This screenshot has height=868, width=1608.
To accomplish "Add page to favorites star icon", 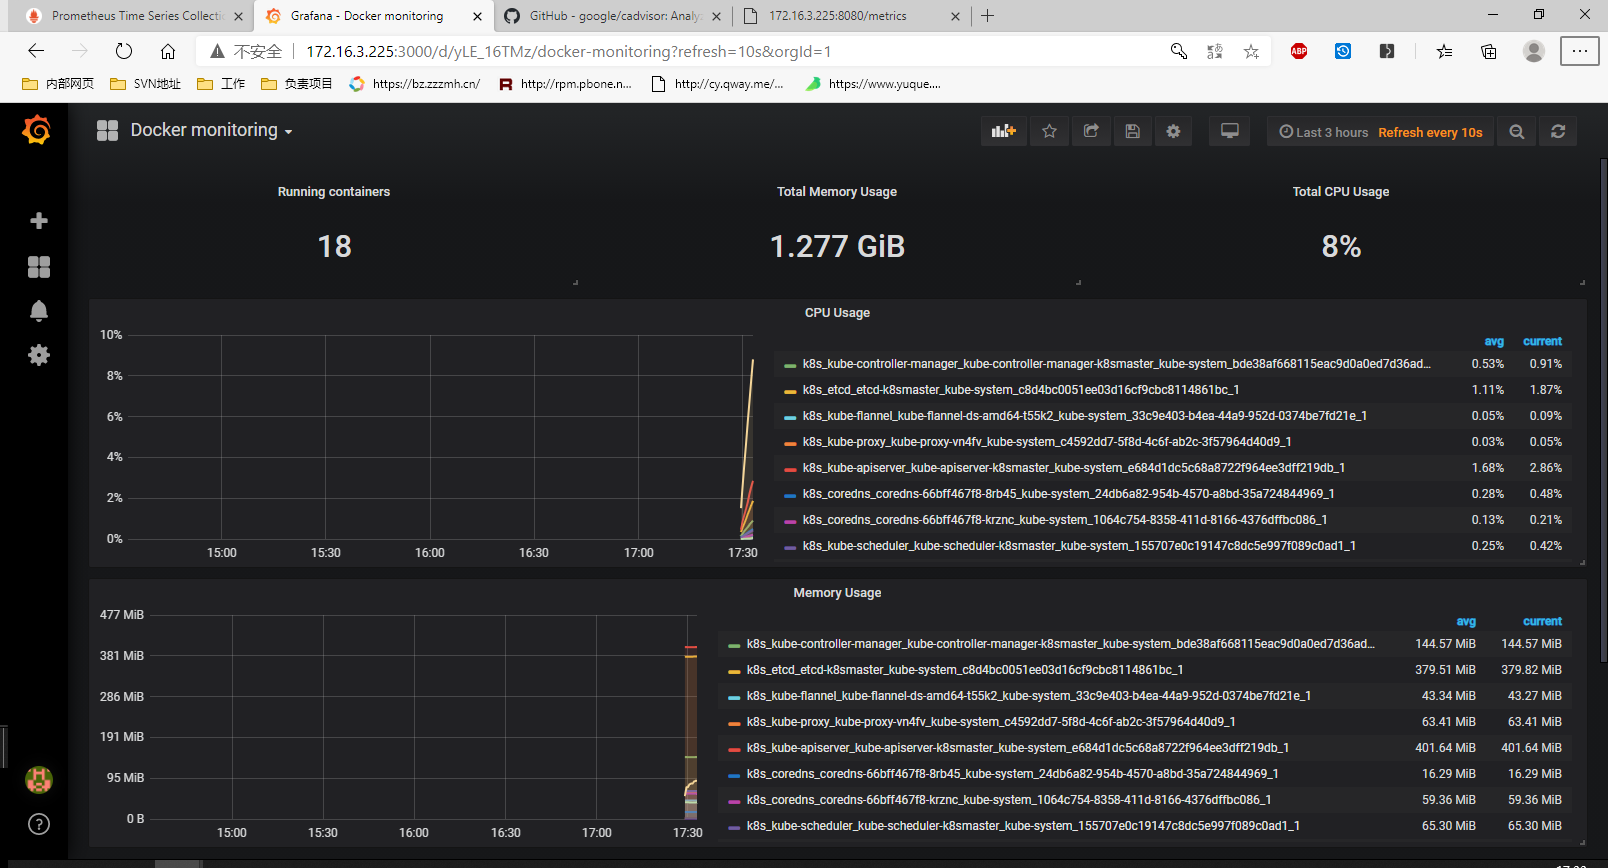I will pos(1251,51).
